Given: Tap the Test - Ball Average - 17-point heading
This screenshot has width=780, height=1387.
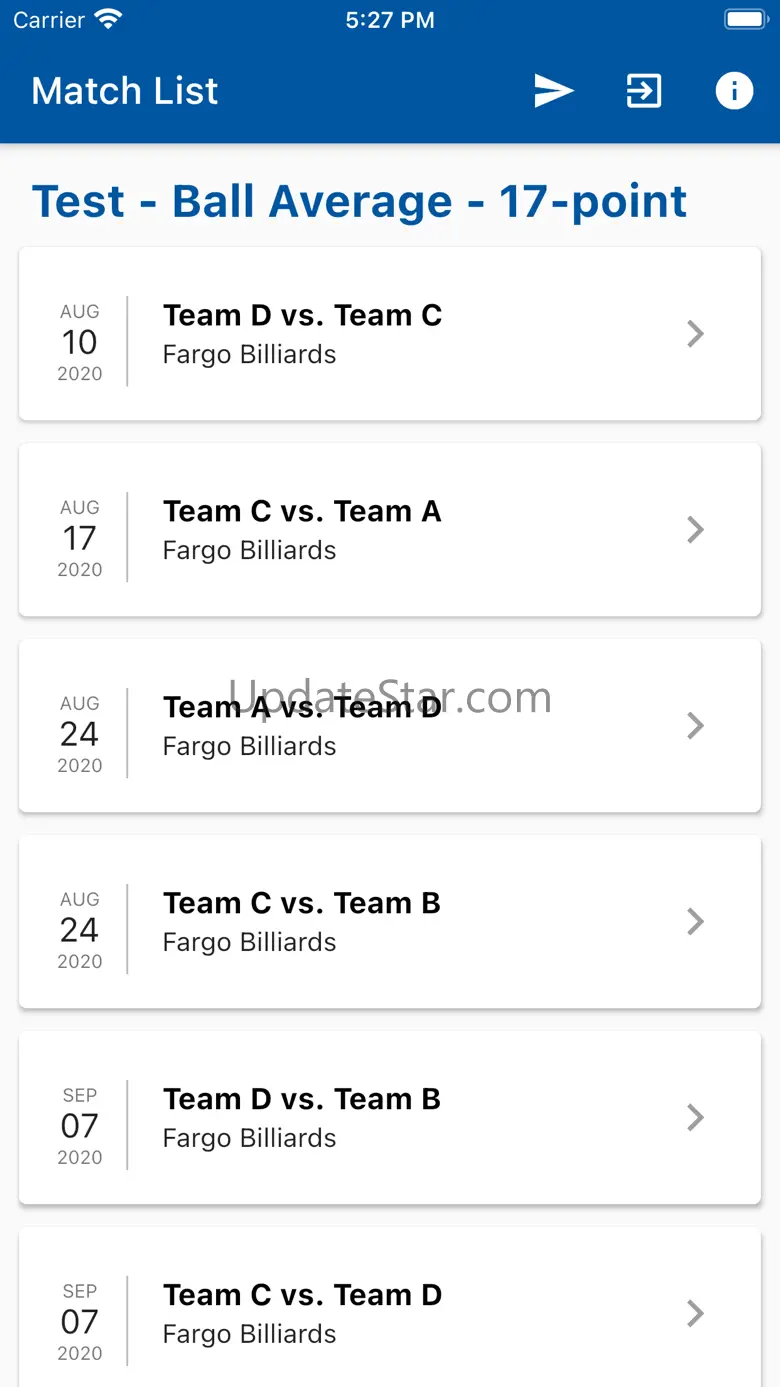Looking at the screenshot, I should pyautogui.click(x=359, y=201).
